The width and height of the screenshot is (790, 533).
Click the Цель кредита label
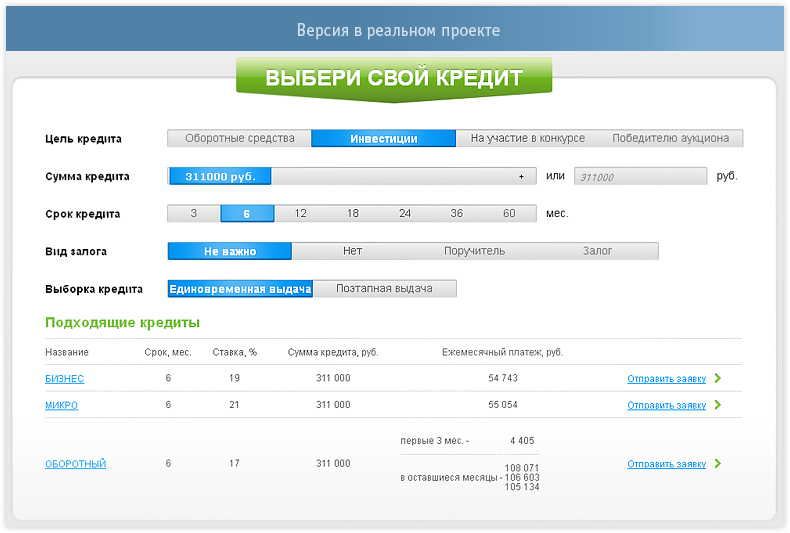click(x=83, y=139)
